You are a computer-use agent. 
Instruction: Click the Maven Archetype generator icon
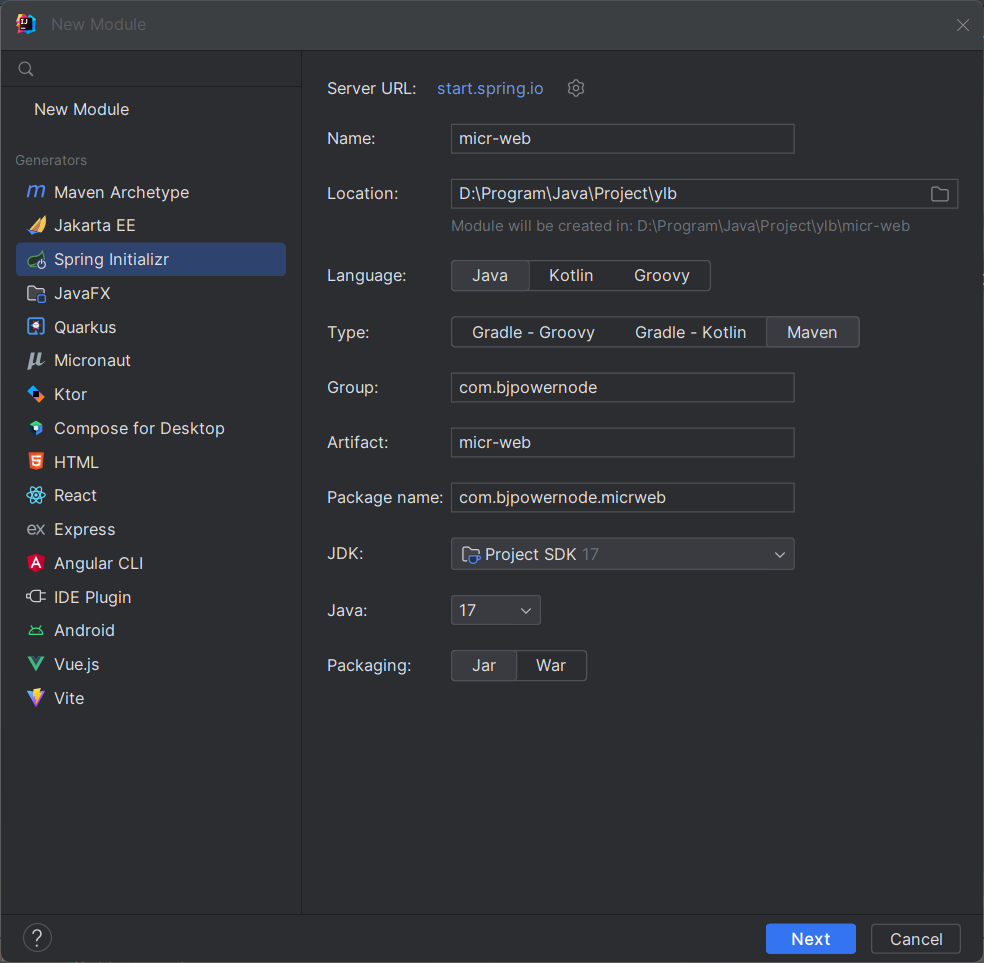coord(36,191)
